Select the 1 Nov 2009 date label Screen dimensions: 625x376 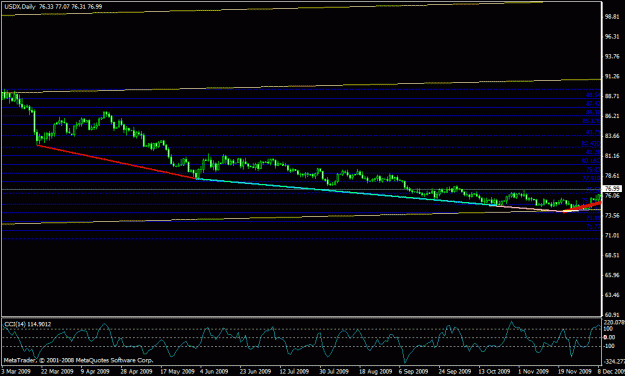[x=533, y=371]
